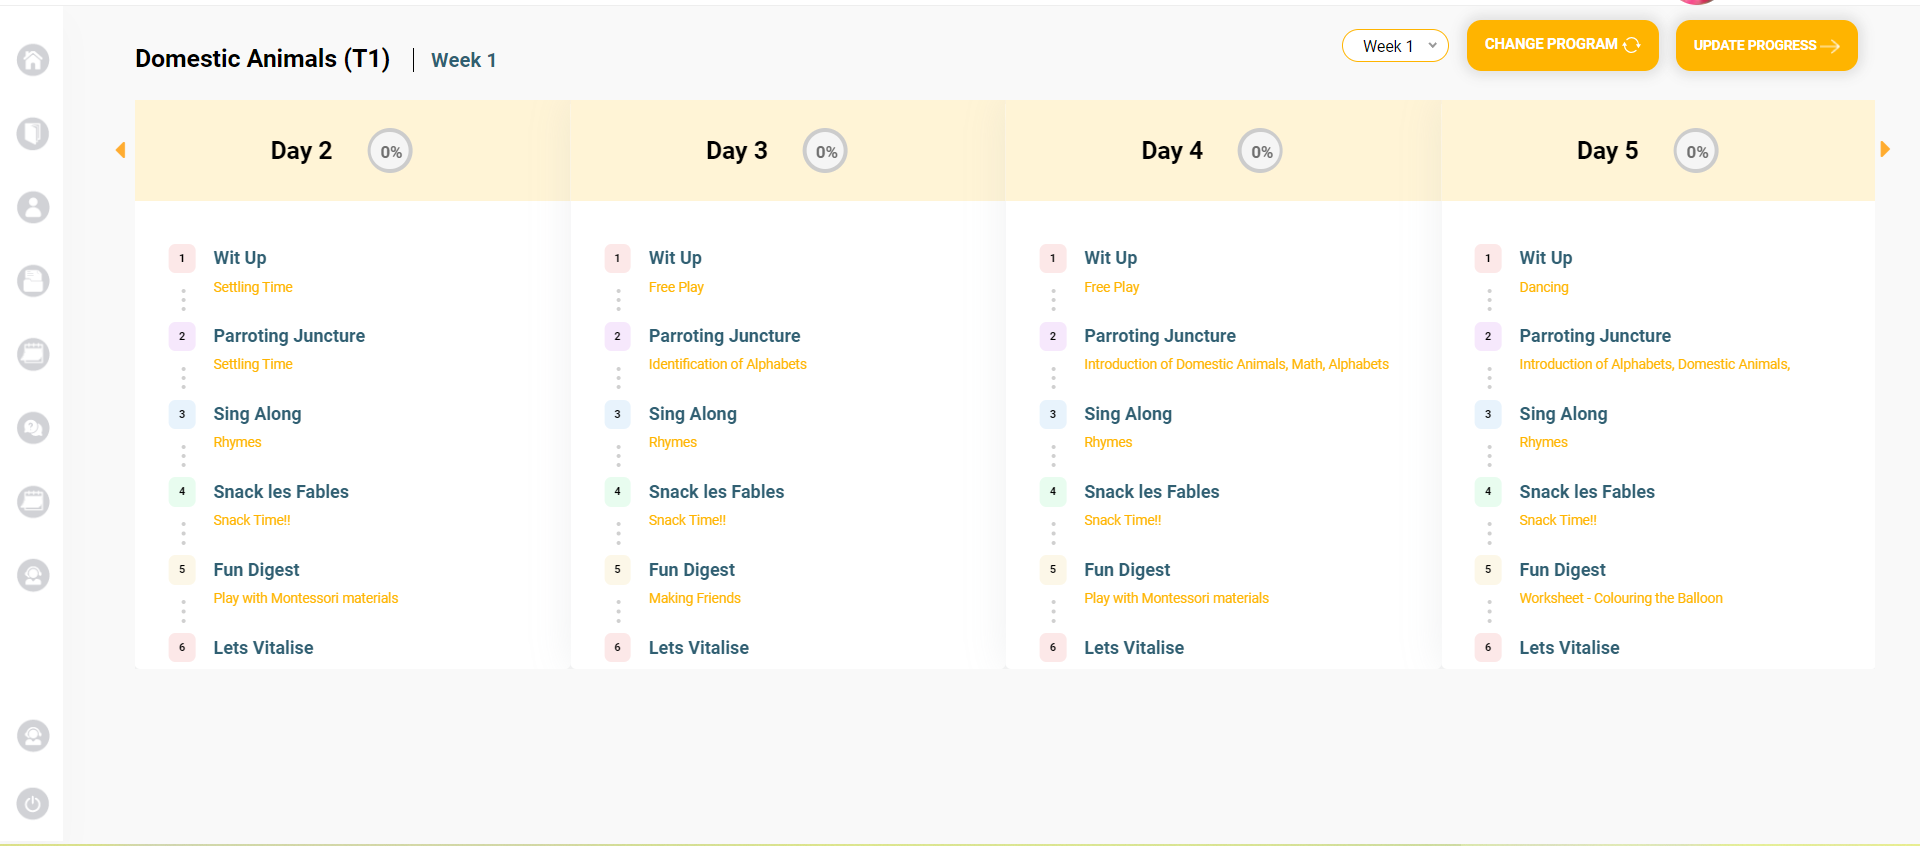Viewport: 1920px width, 846px height.
Task: Click the right arrow after Day 5
Action: click(1885, 150)
